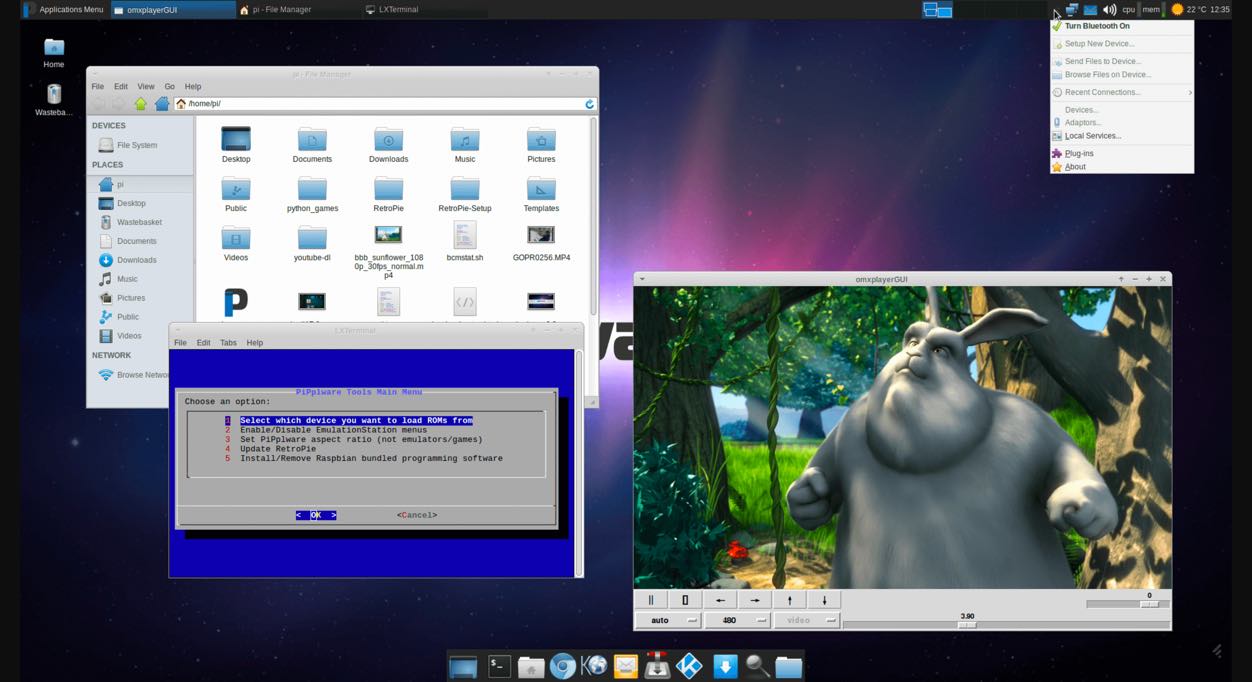Launch the terminal from the dock
This screenshot has width=1252, height=682.
click(x=499, y=666)
